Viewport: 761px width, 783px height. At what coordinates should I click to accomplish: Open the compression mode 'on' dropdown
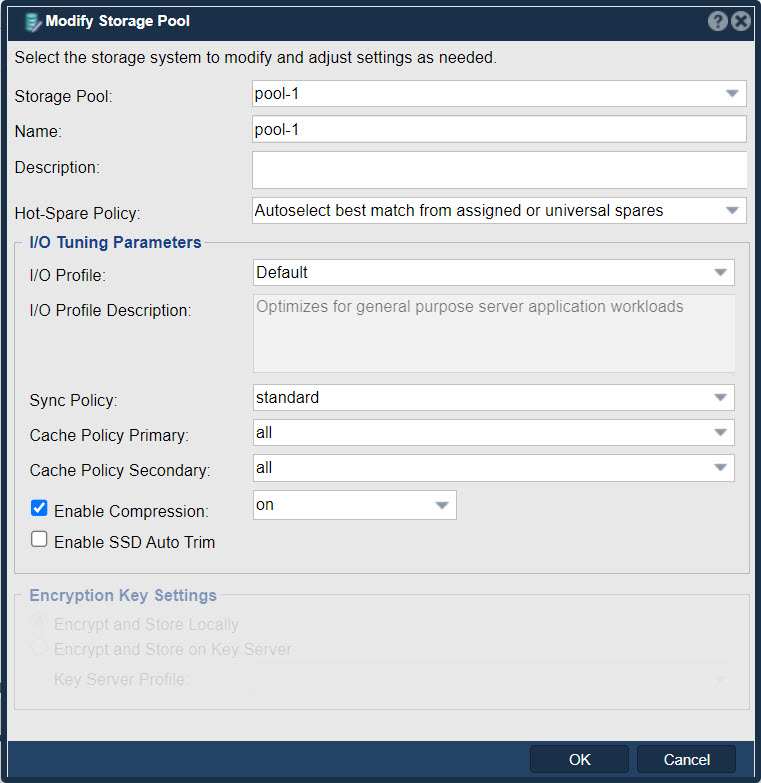[x=355, y=505]
